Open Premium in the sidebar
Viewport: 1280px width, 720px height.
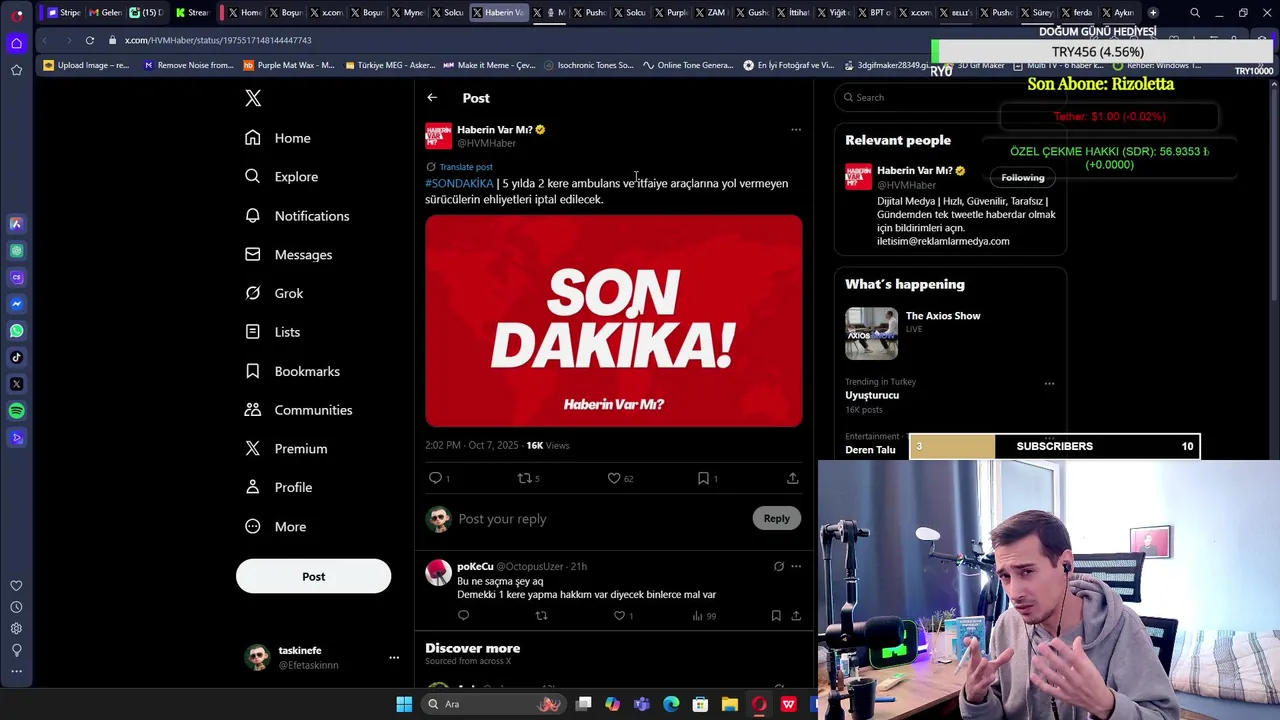(x=287, y=449)
